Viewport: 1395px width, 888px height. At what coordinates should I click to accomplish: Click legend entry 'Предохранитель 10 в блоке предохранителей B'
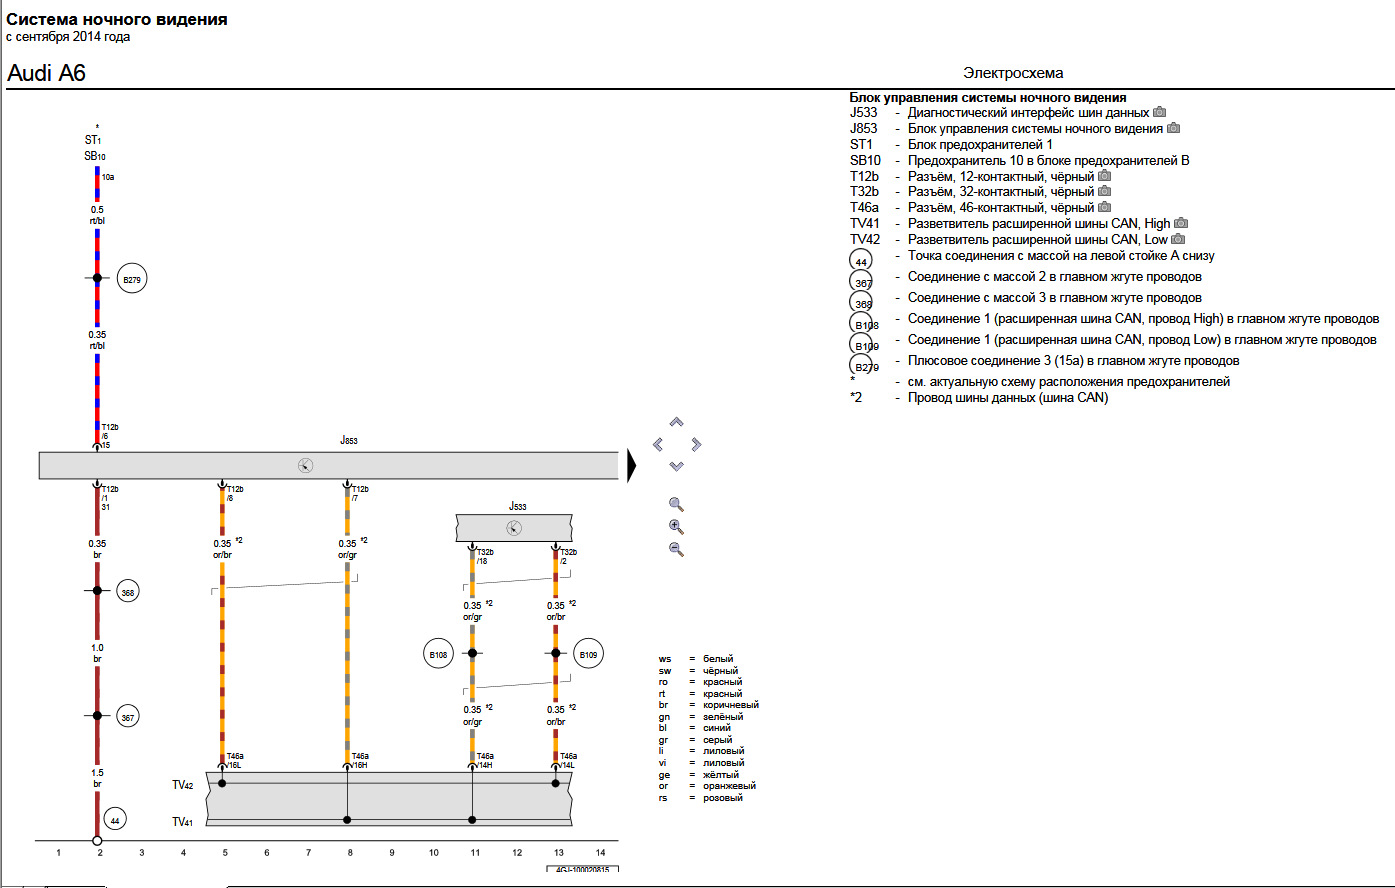coord(1048,160)
